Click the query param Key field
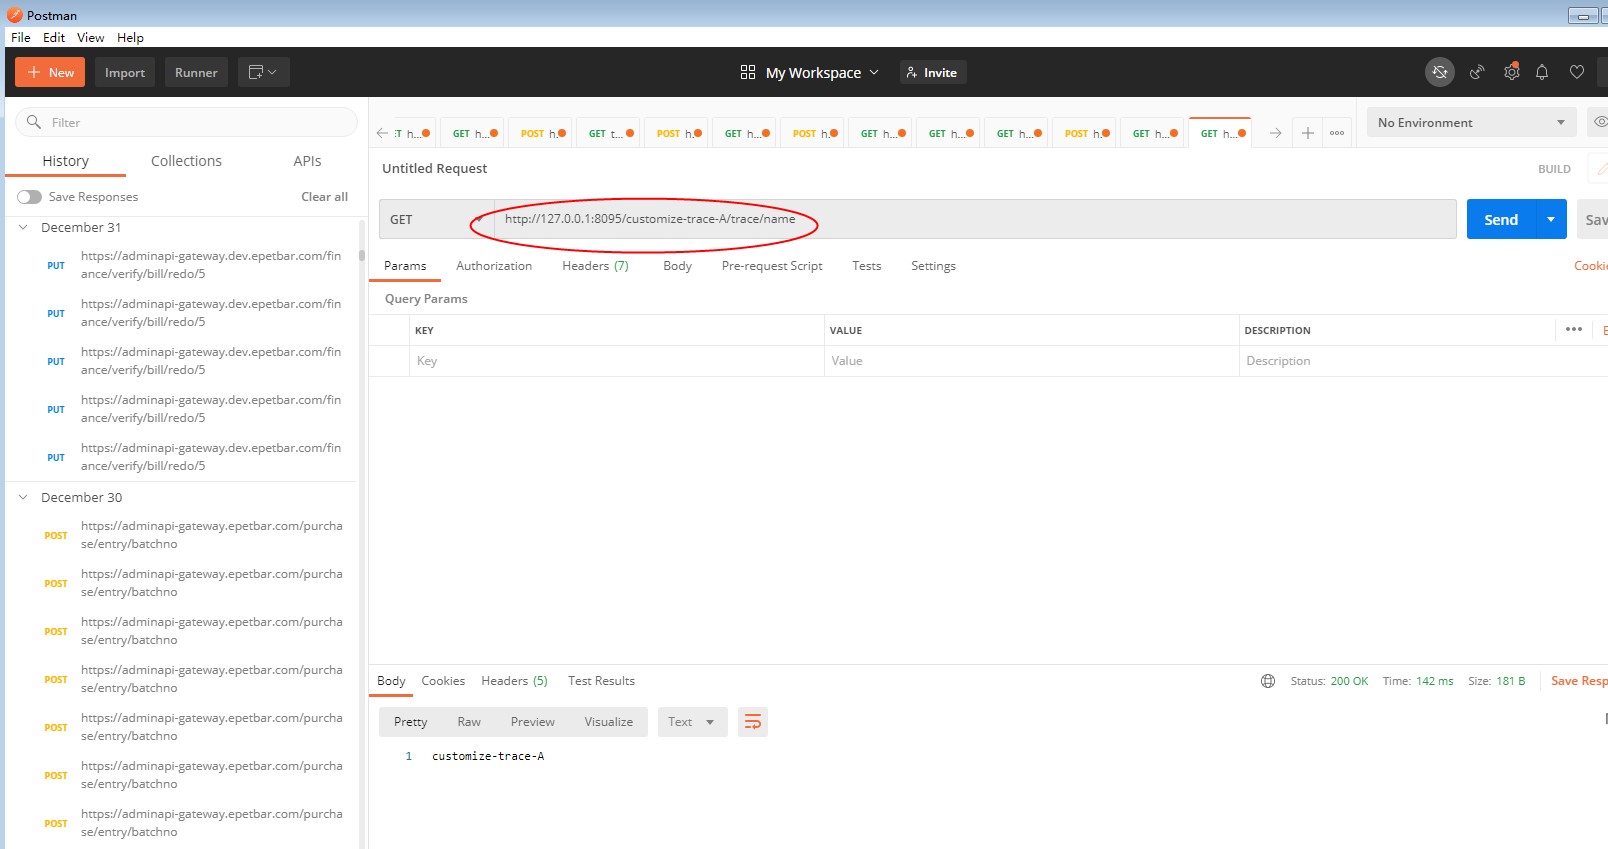Image resolution: width=1608 pixels, height=849 pixels. click(x=616, y=361)
